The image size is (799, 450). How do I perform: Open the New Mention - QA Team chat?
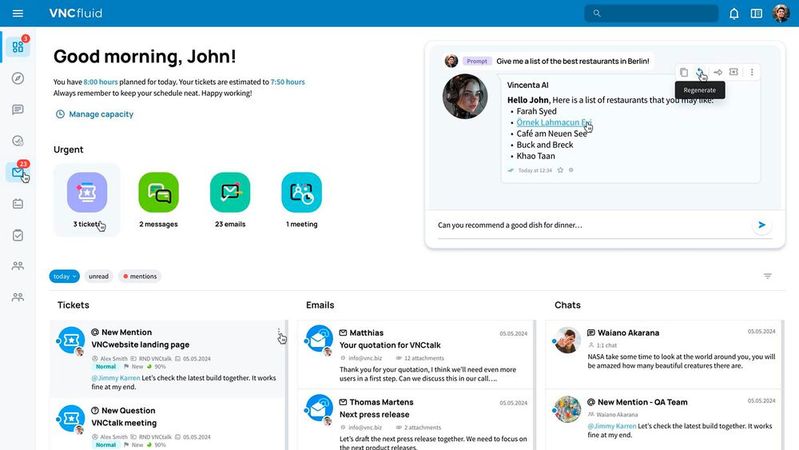click(664, 420)
